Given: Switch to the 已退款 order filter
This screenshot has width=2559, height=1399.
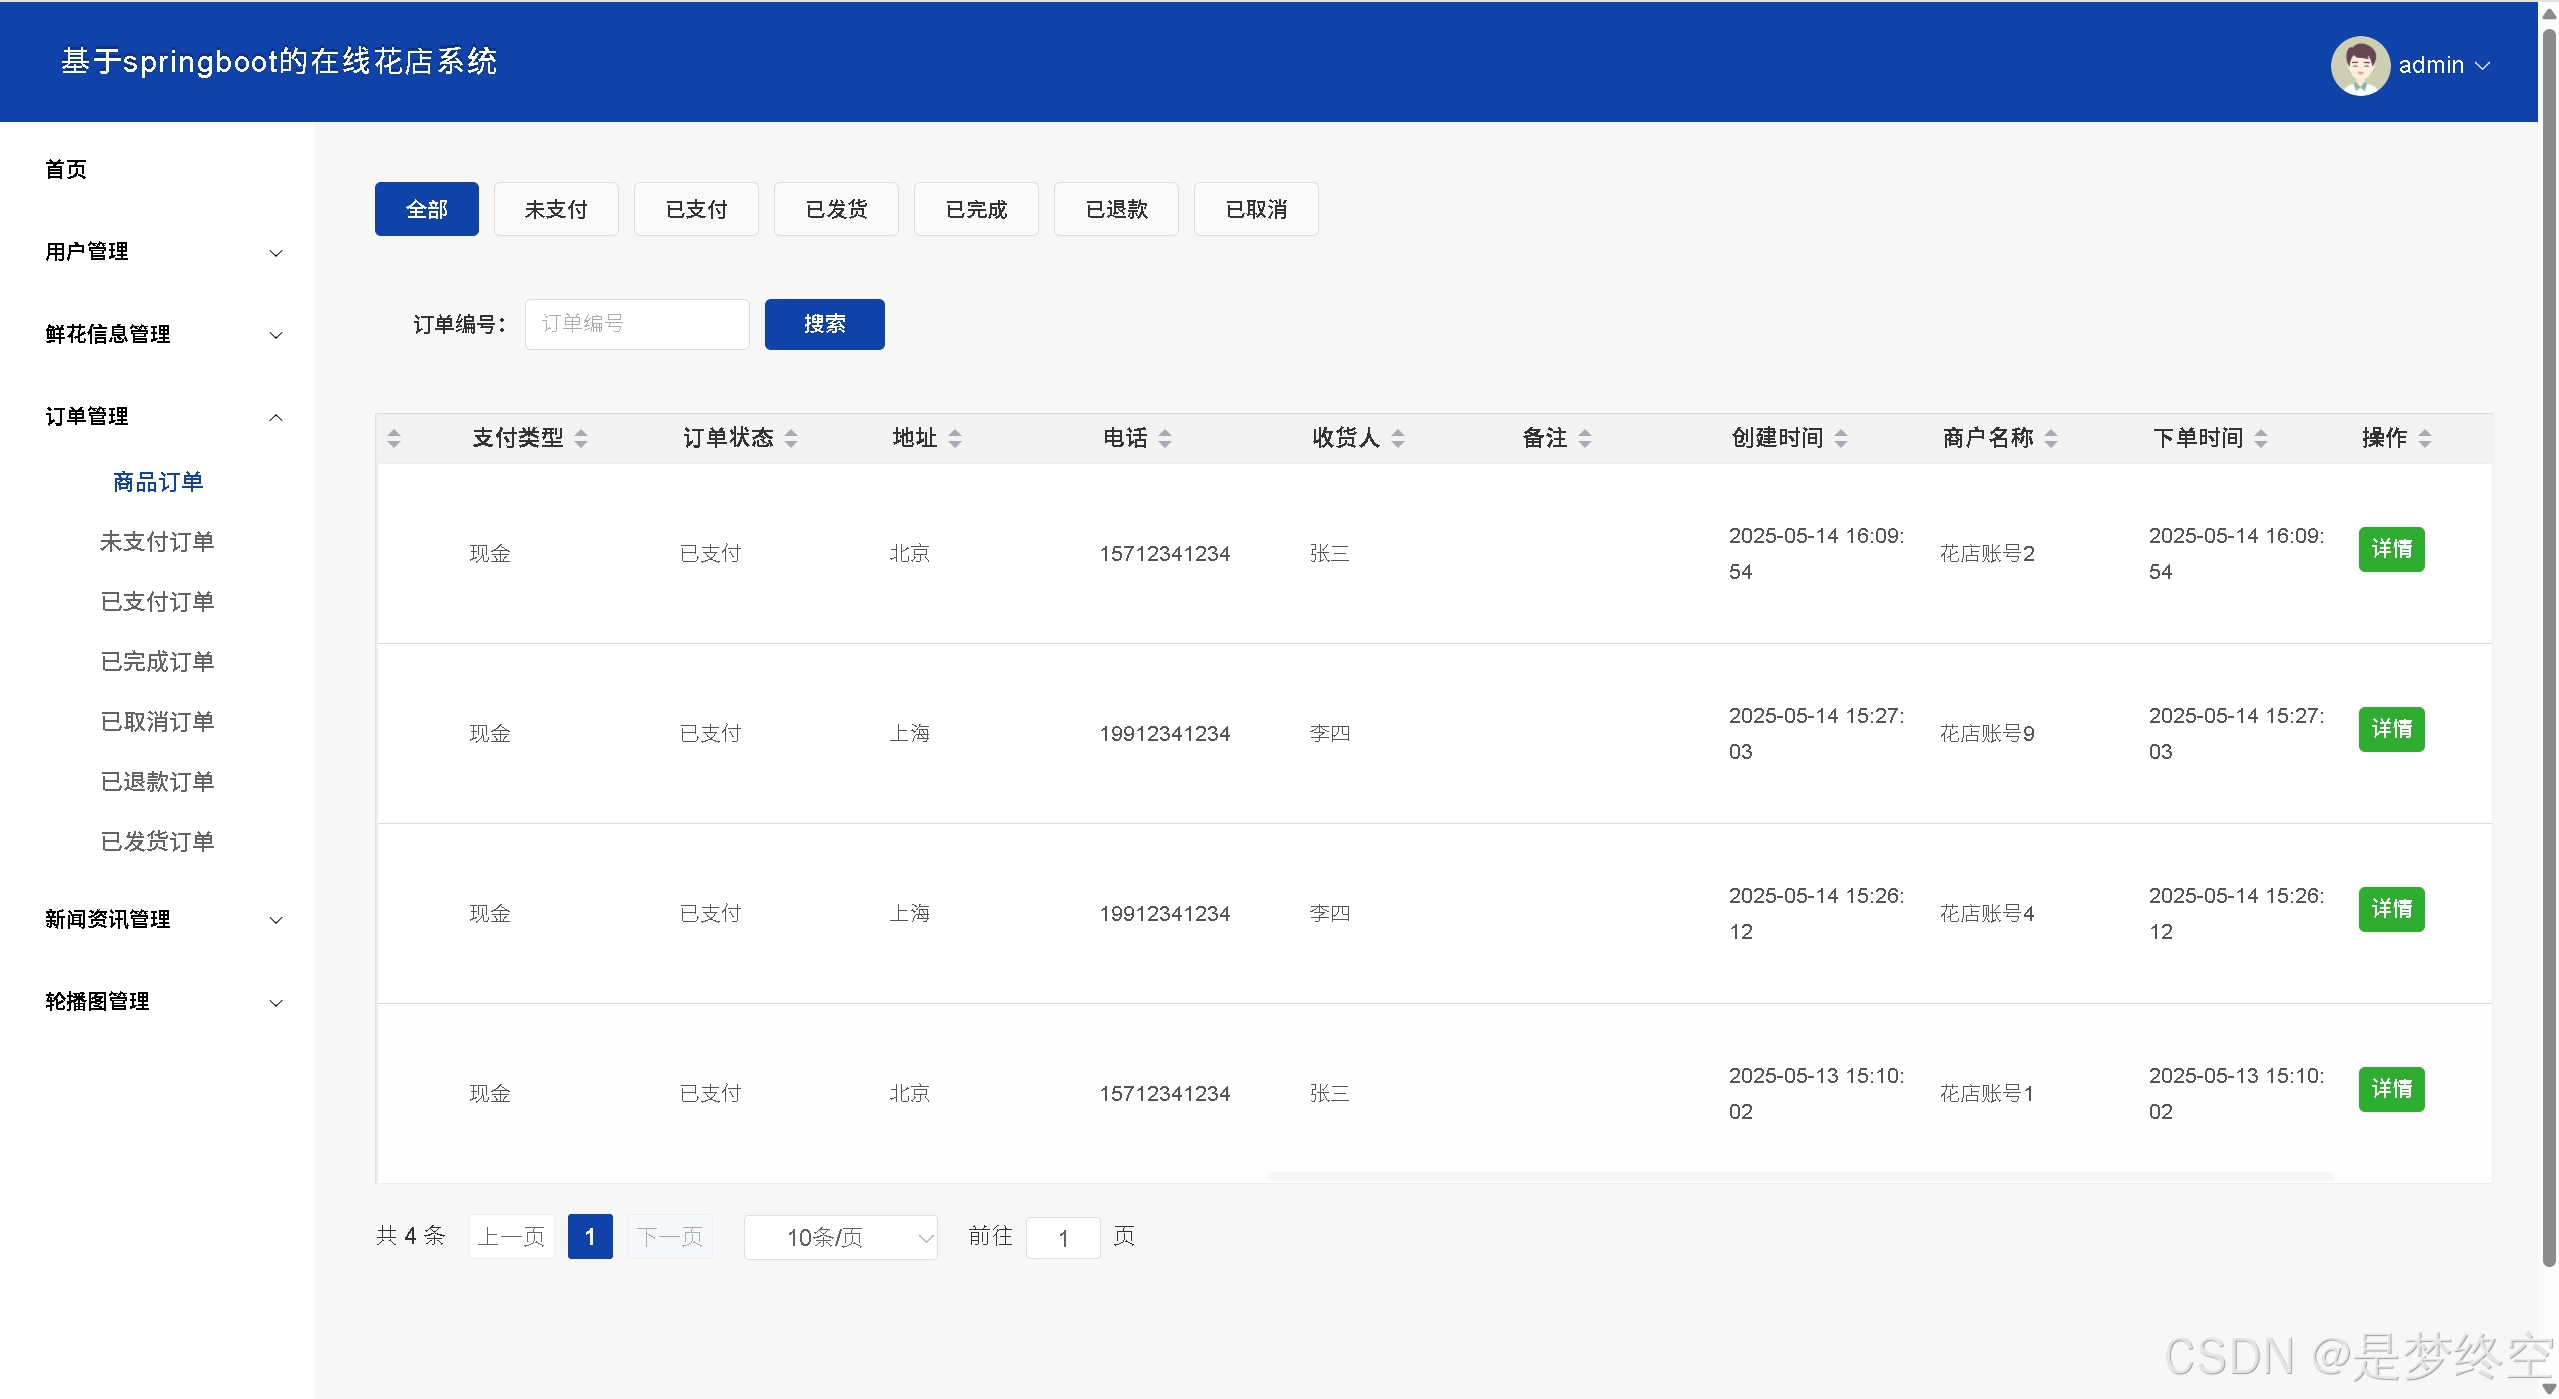Looking at the screenshot, I should coord(1116,209).
